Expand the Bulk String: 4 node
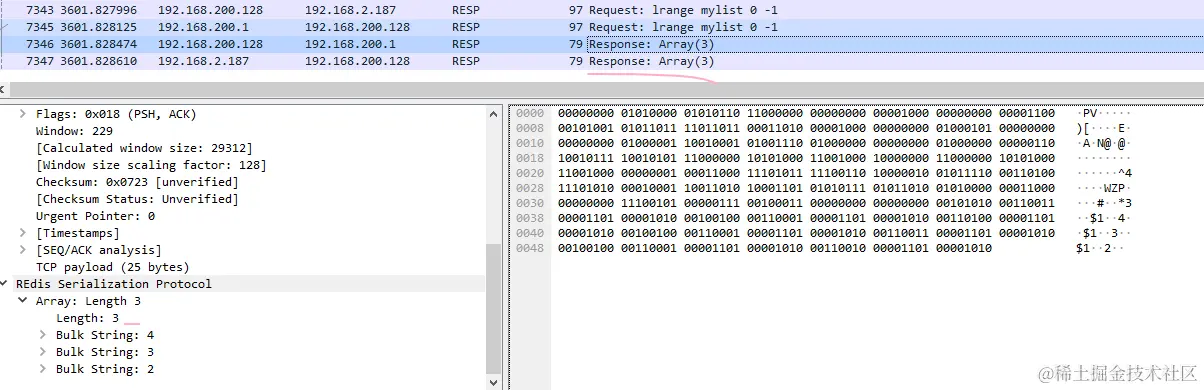Viewport: 1204px width, 390px height. click(x=43, y=335)
